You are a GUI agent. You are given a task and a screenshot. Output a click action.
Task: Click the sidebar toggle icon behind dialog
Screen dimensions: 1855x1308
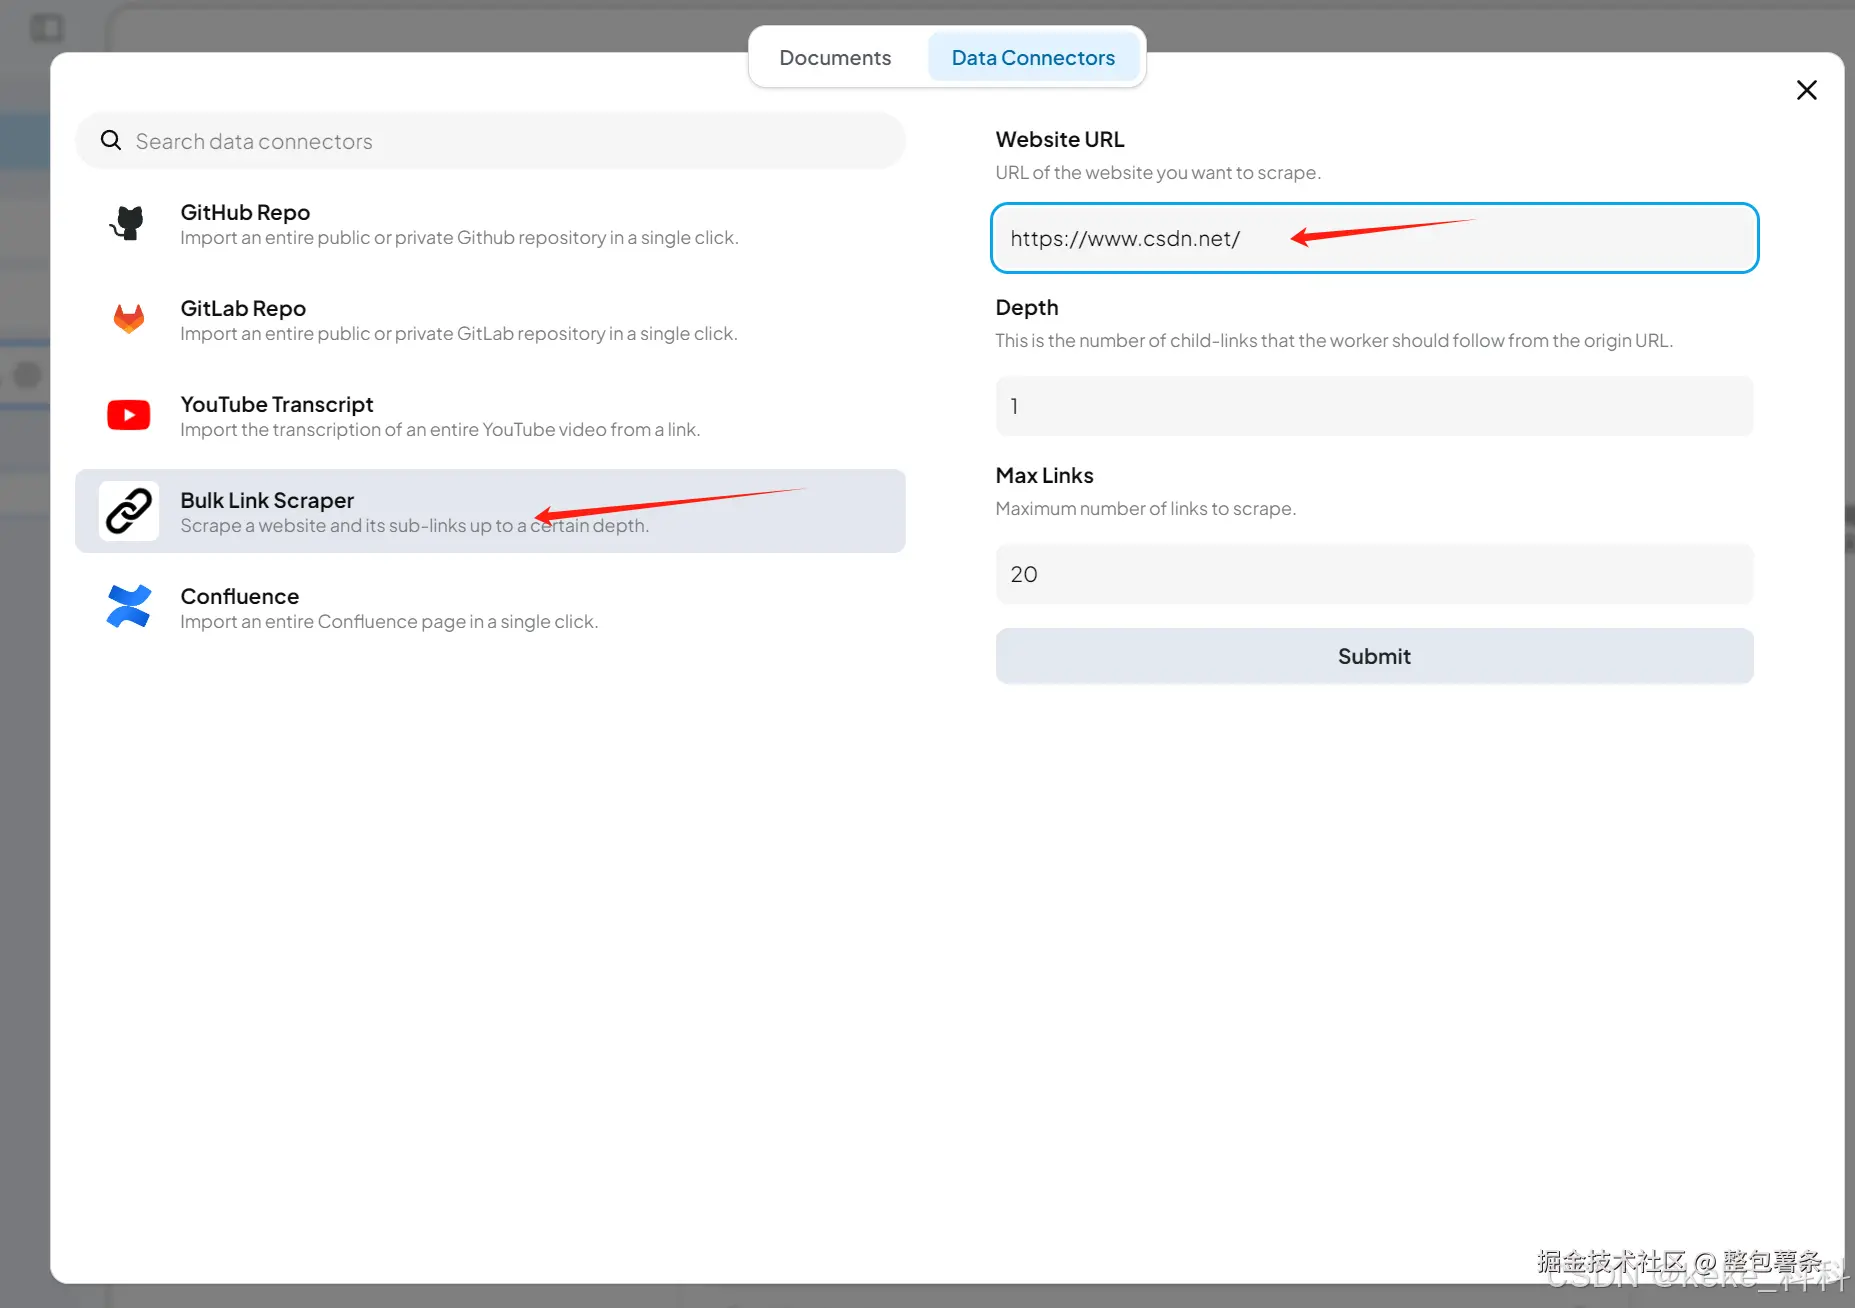click(46, 27)
